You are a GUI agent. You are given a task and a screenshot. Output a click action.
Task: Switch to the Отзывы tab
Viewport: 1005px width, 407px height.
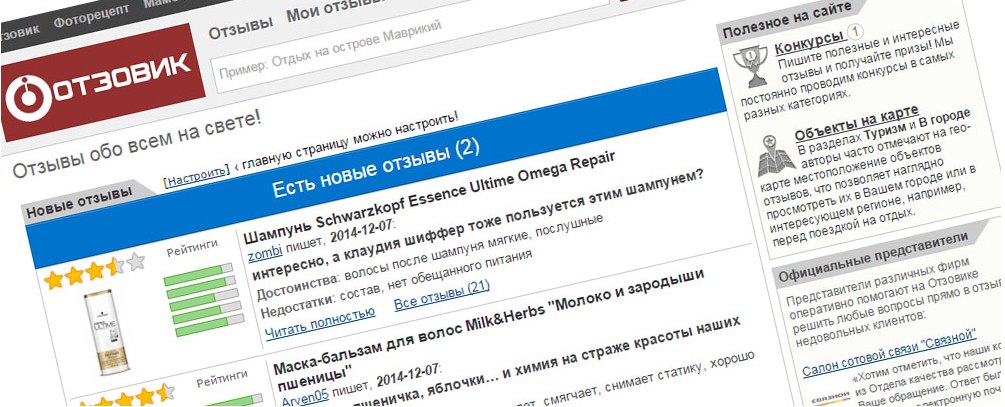click(x=240, y=28)
